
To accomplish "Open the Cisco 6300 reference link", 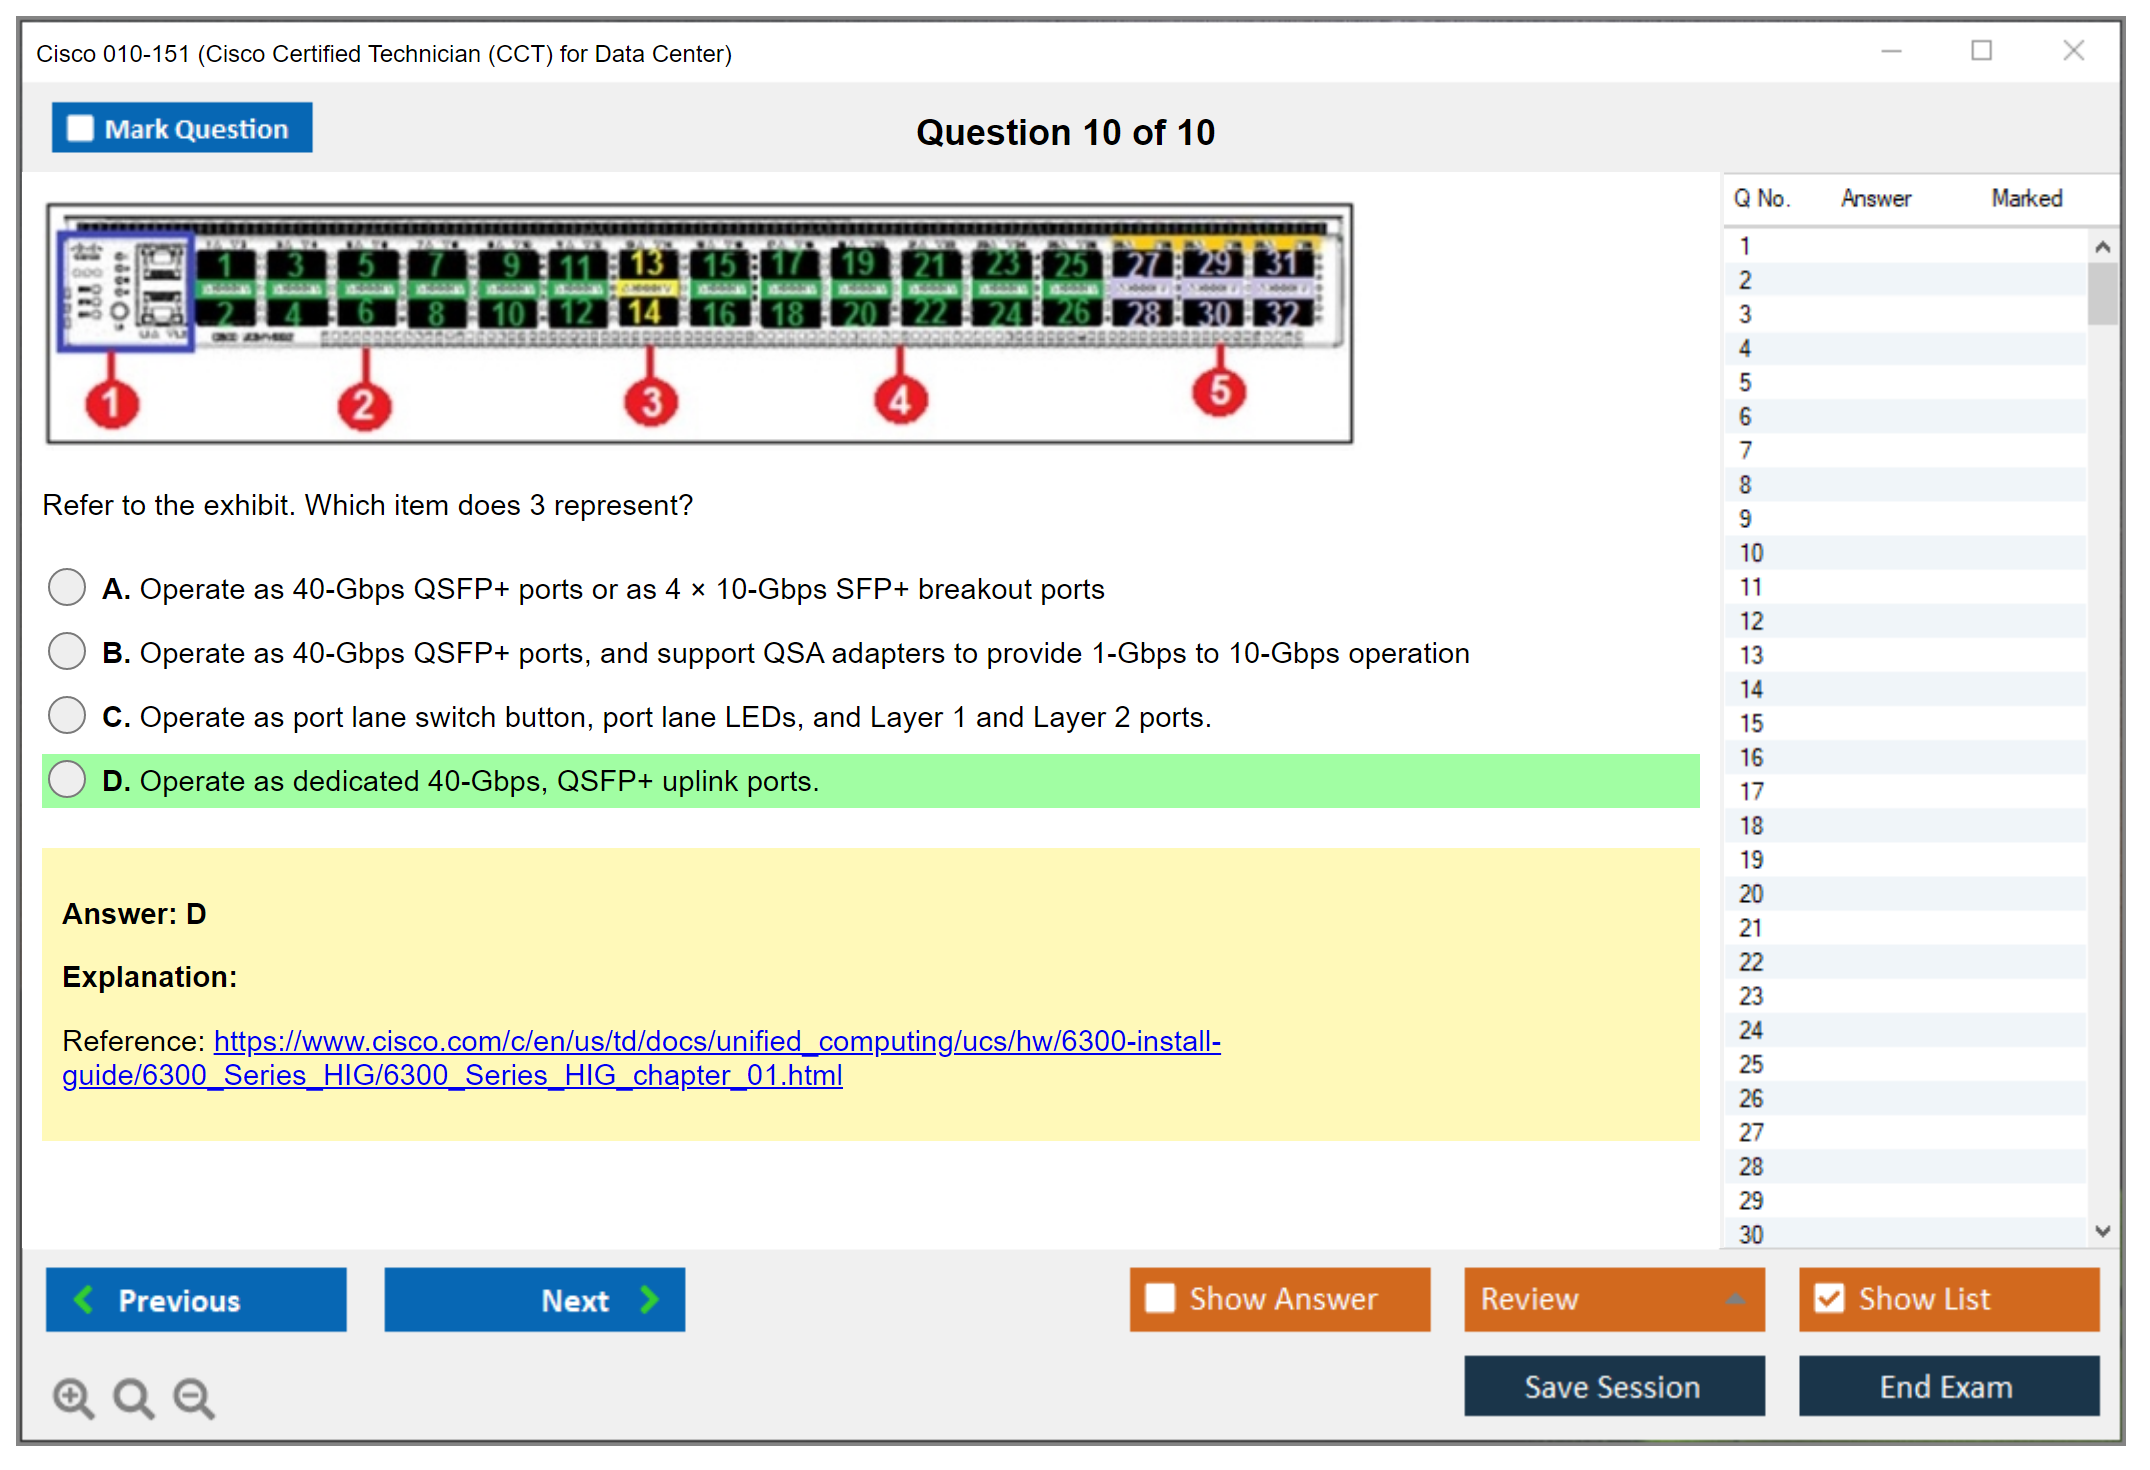I will click(716, 1042).
